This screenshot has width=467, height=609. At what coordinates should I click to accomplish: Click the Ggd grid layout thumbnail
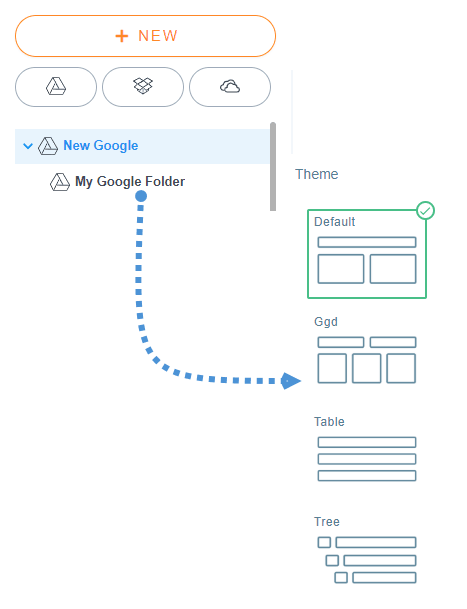pyautogui.click(x=367, y=360)
